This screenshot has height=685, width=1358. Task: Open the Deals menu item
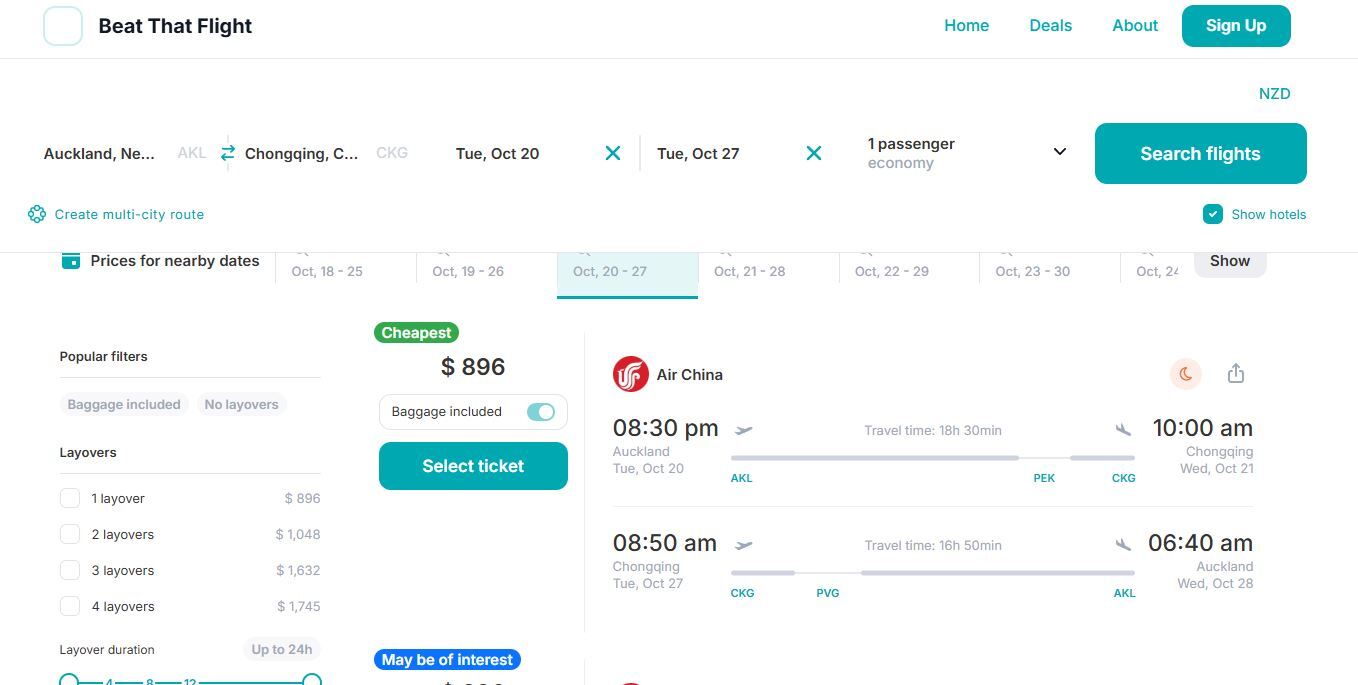pos(1050,26)
